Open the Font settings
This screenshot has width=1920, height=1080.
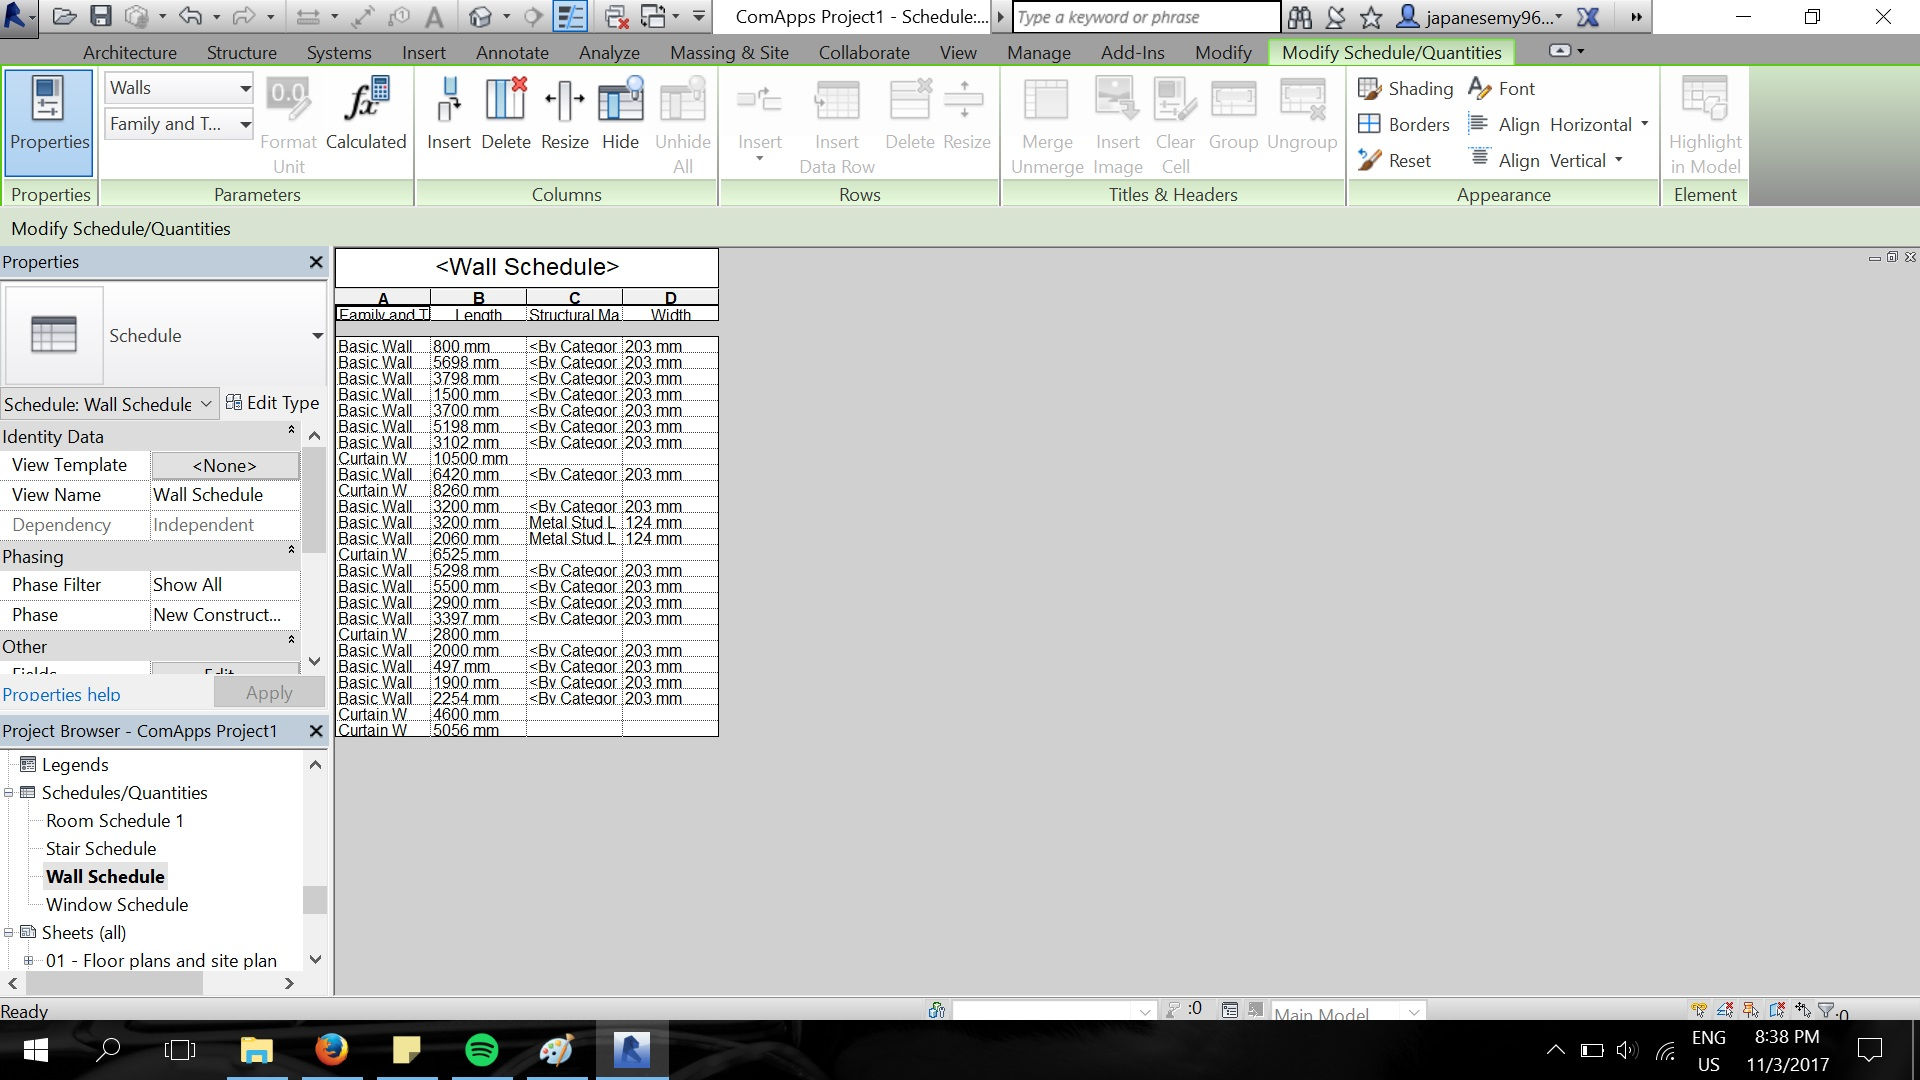(x=1501, y=88)
